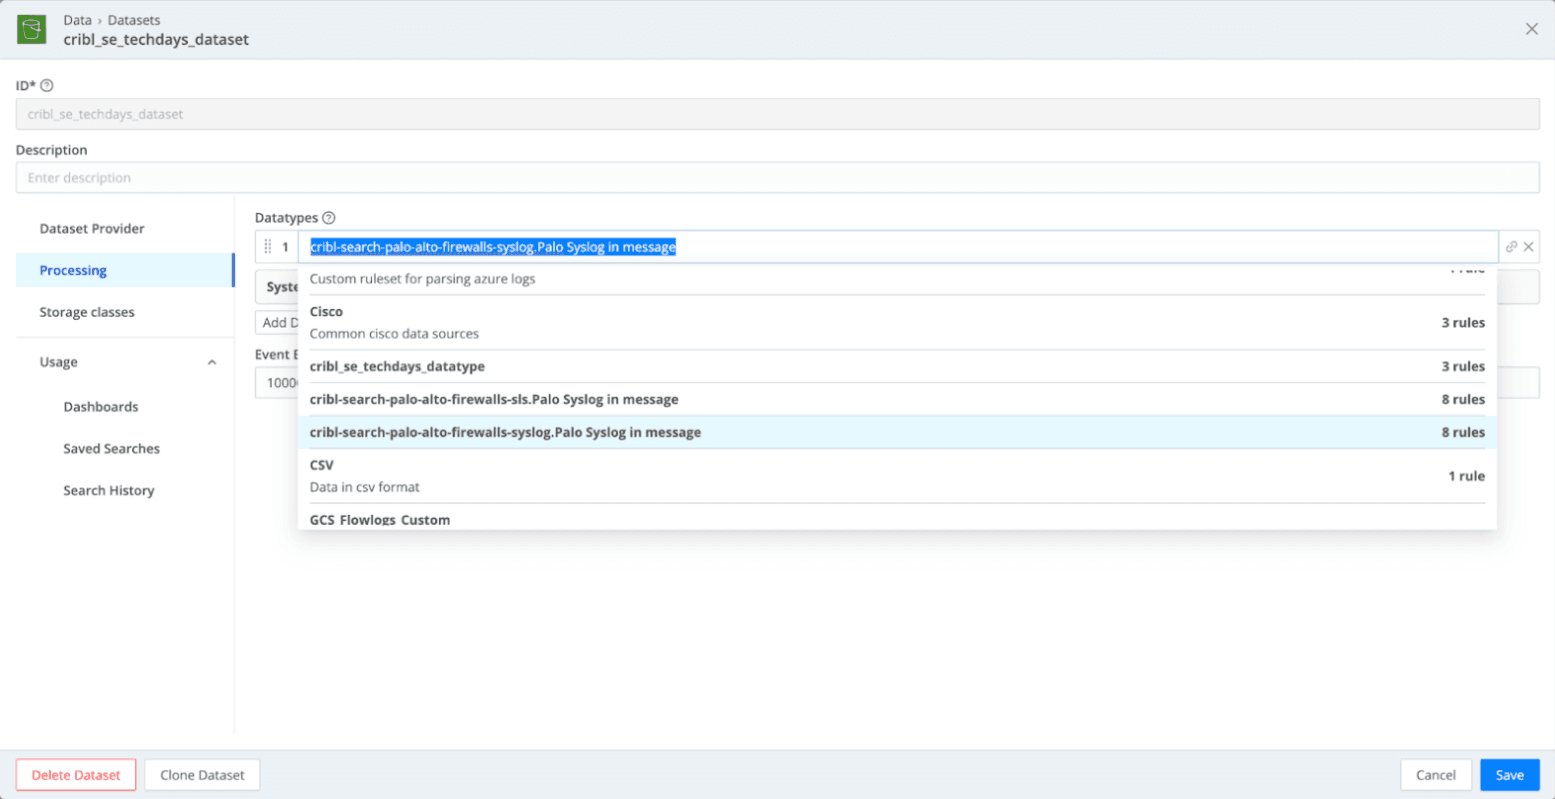Click the Description input field

tap(777, 178)
